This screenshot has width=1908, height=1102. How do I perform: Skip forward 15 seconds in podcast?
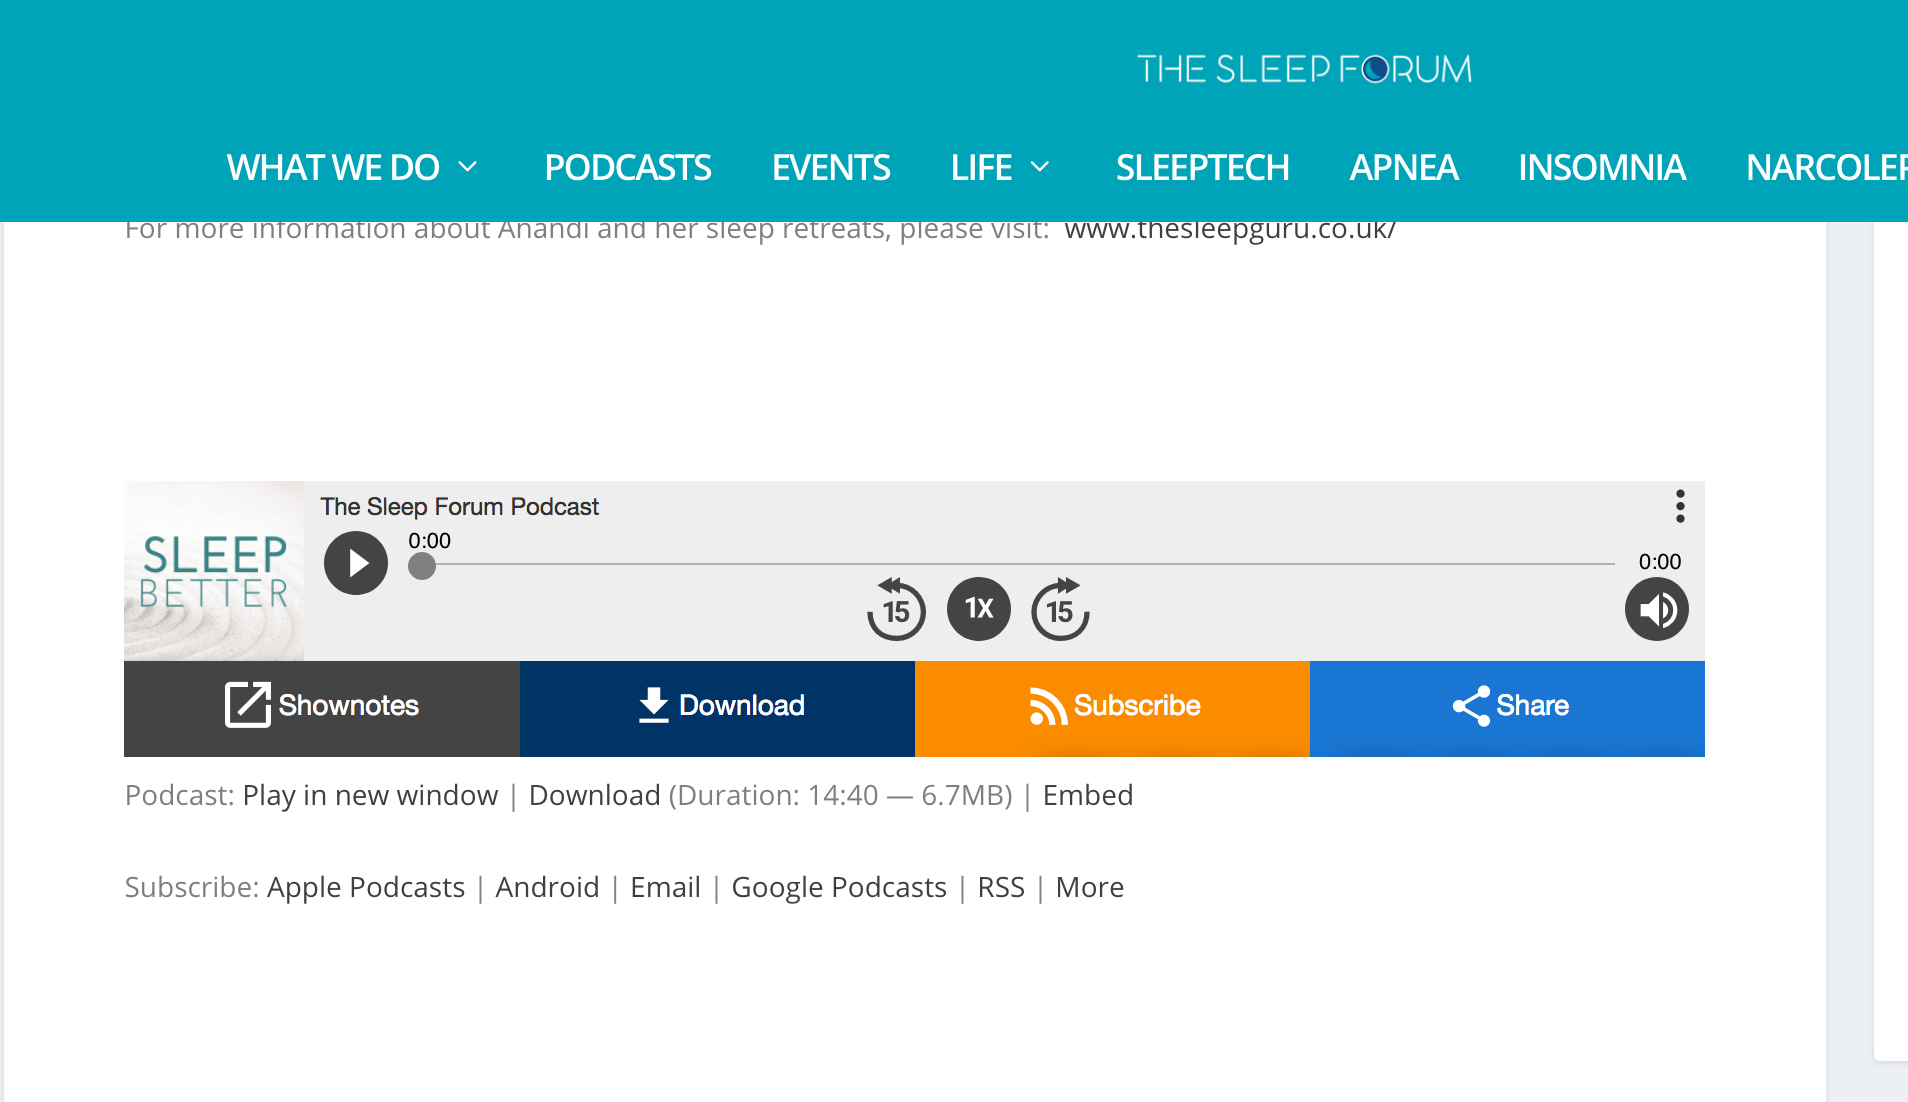pyautogui.click(x=1060, y=608)
